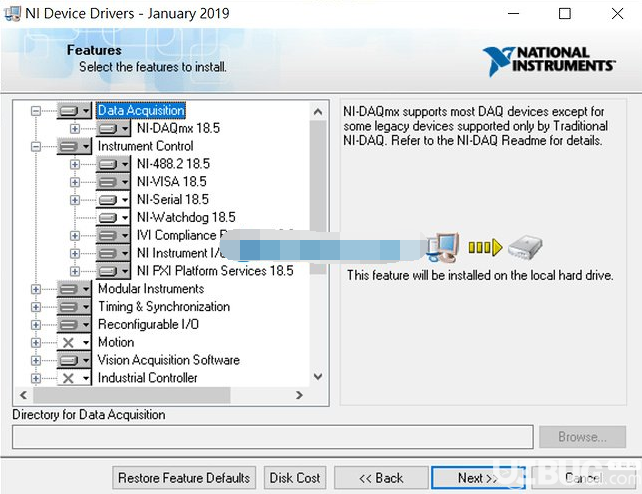This screenshot has height=494, width=642.
Task: Click Restore Feature Defaults button
Action: (184, 478)
